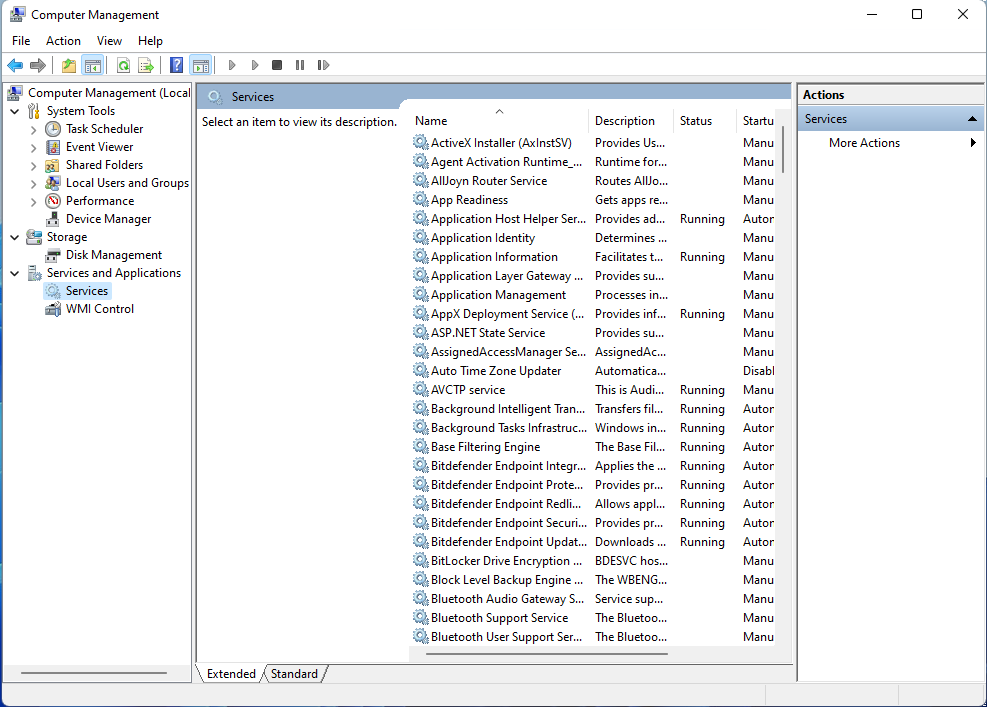This screenshot has width=987, height=707.
Task: Collapse the Storage tree node
Action: 15,237
